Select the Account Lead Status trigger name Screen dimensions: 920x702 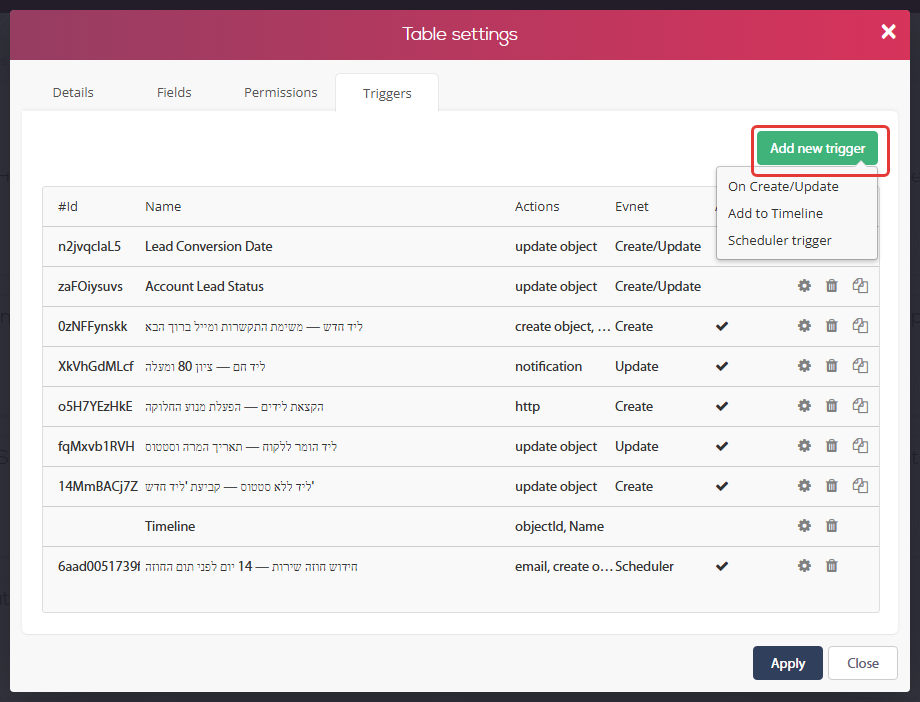pos(204,286)
